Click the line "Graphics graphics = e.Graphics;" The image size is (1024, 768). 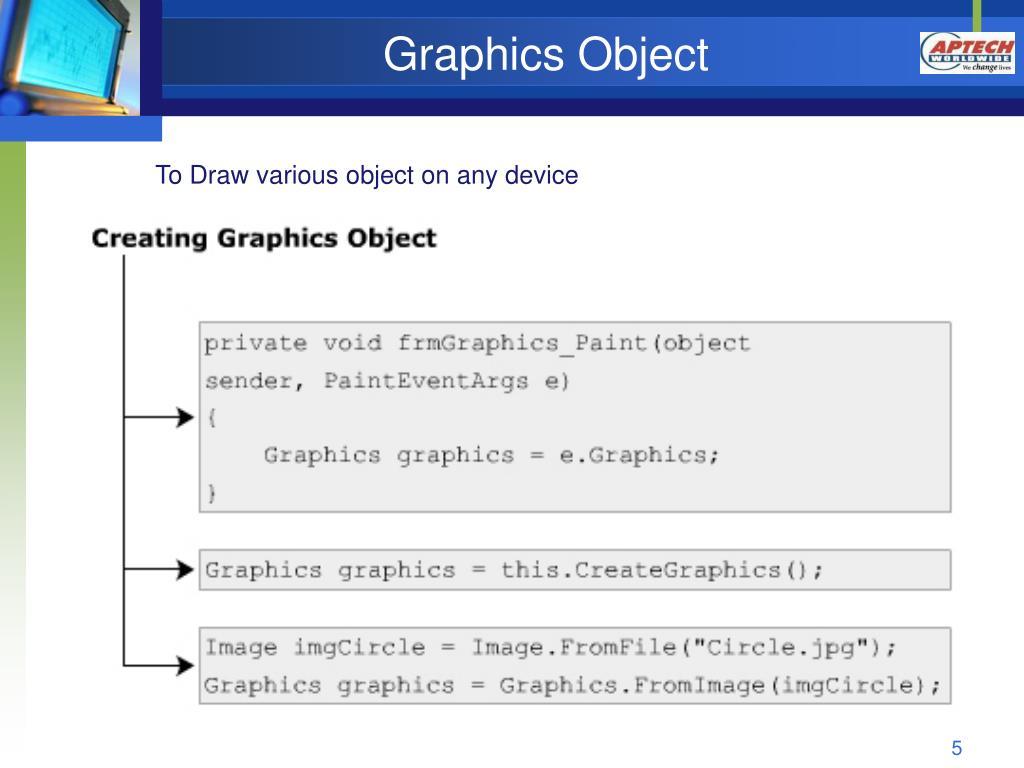coord(491,455)
